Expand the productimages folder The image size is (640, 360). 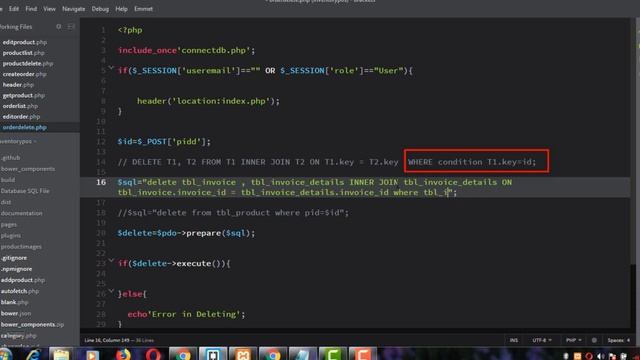click(21, 247)
